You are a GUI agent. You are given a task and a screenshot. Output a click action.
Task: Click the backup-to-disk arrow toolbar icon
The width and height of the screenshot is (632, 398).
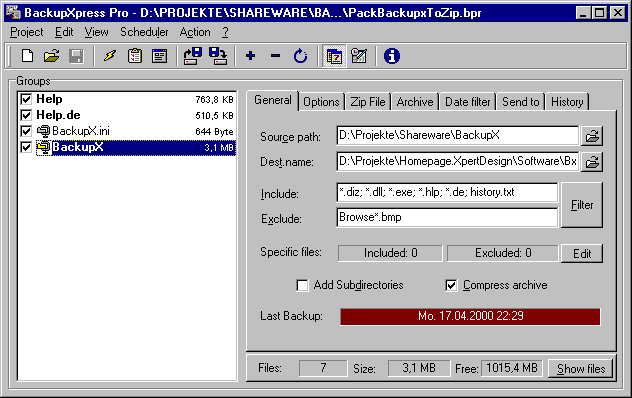193,56
